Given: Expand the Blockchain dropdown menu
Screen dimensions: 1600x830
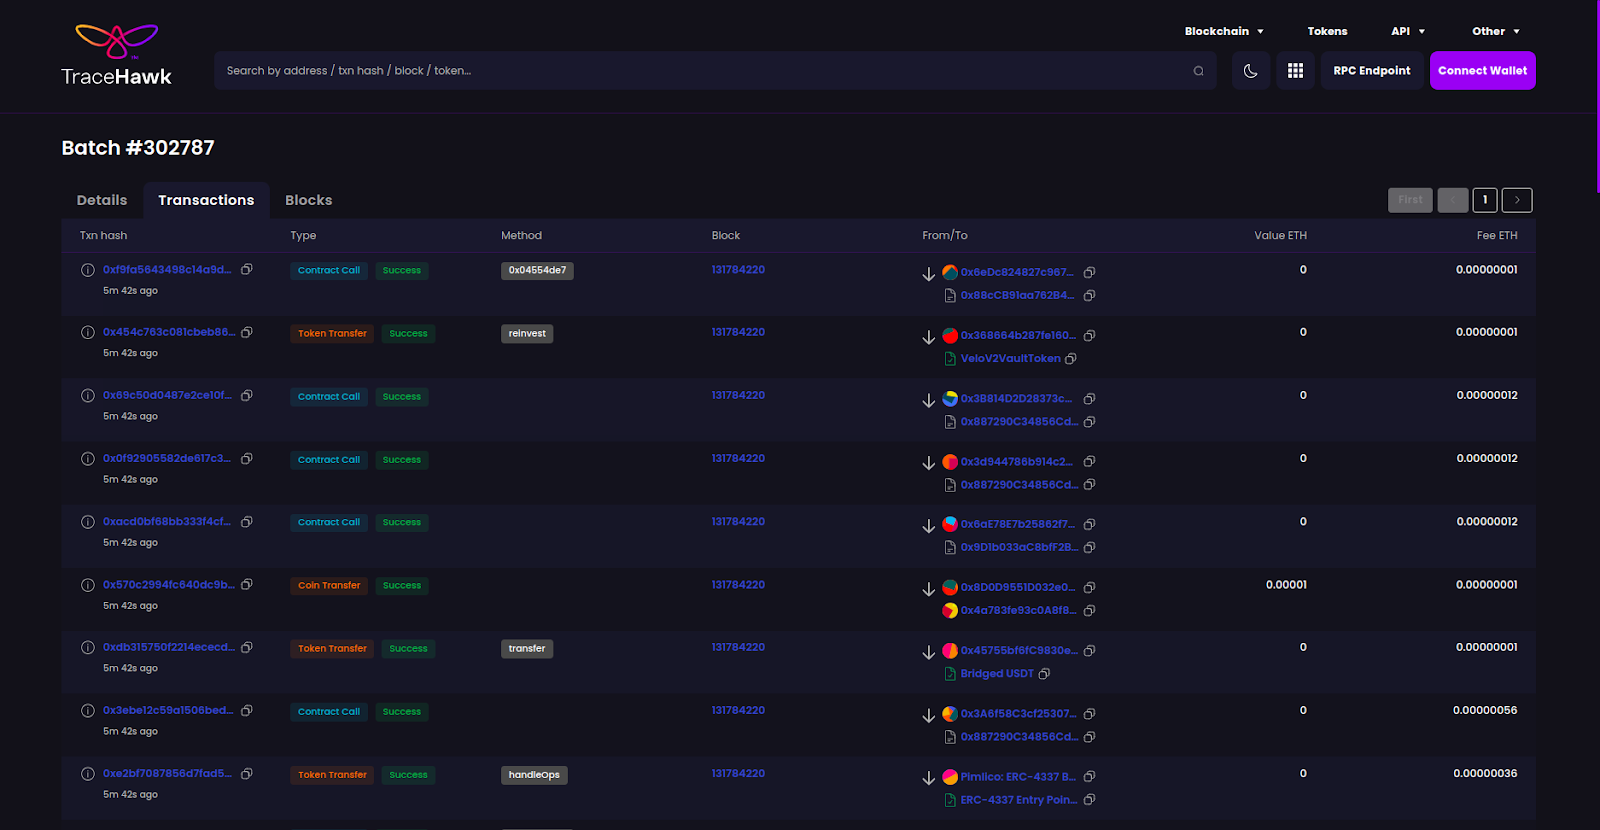Looking at the screenshot, I should point(1224,31).
